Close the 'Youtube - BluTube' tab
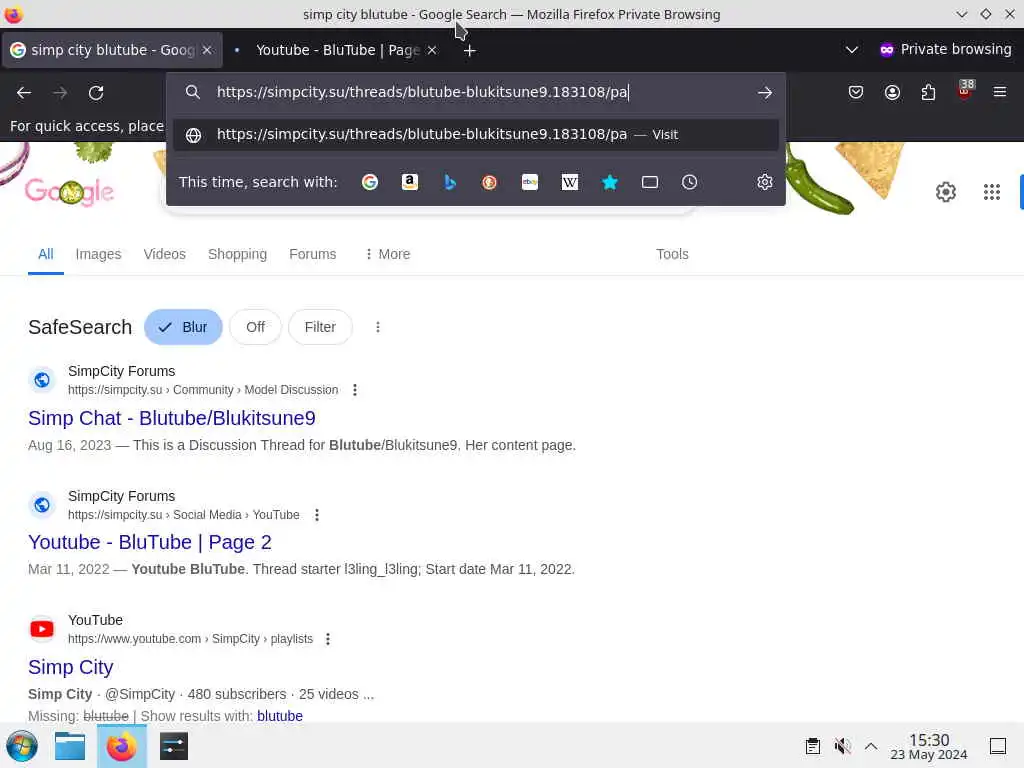The image size is (1024, 768). point(432,50)
